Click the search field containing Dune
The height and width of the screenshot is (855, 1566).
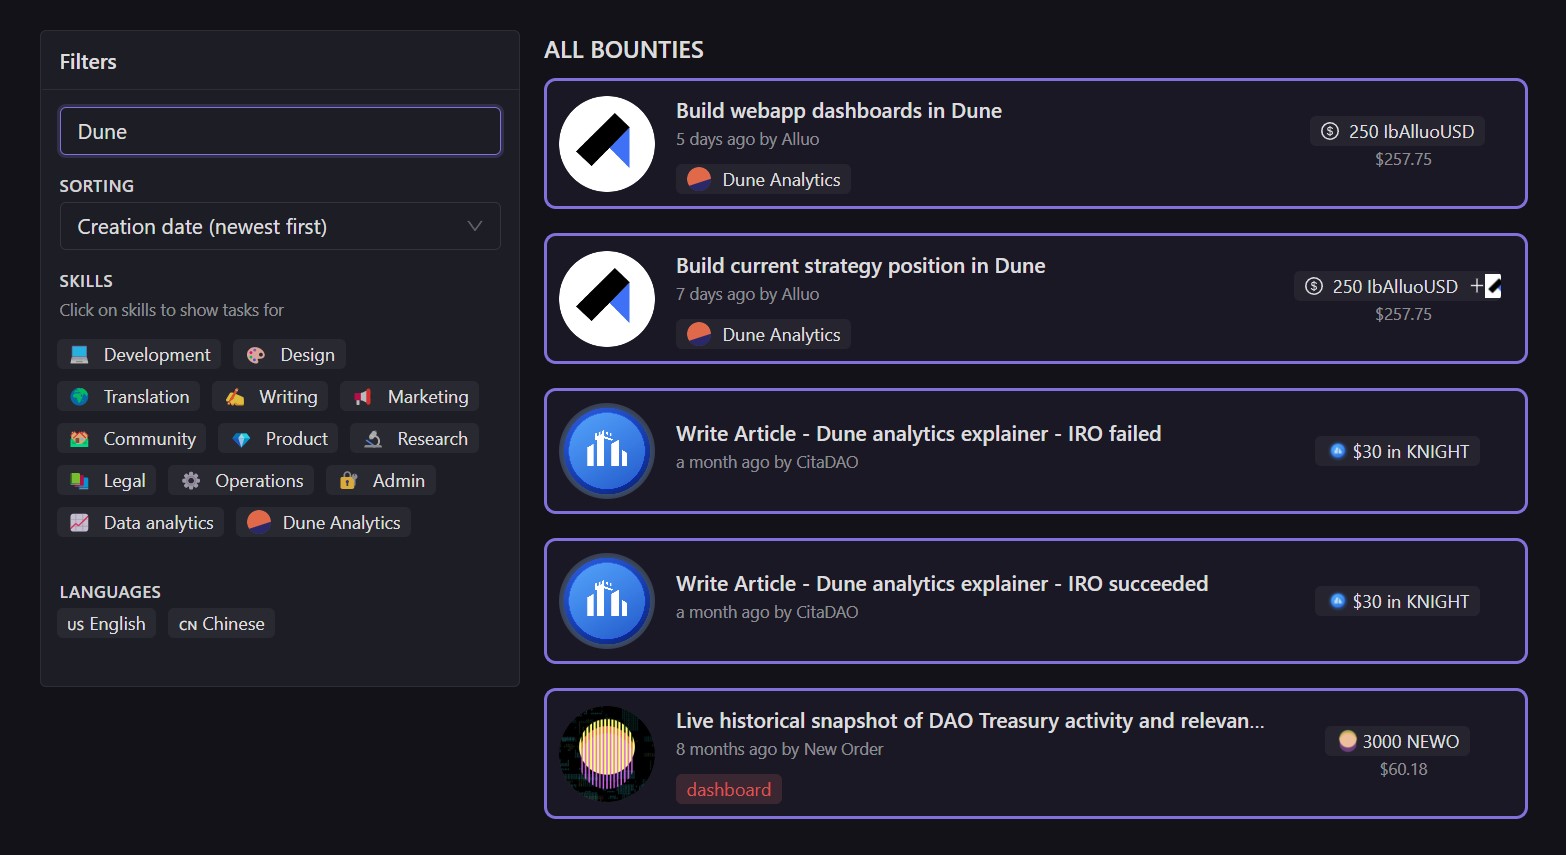pos(280,132)
